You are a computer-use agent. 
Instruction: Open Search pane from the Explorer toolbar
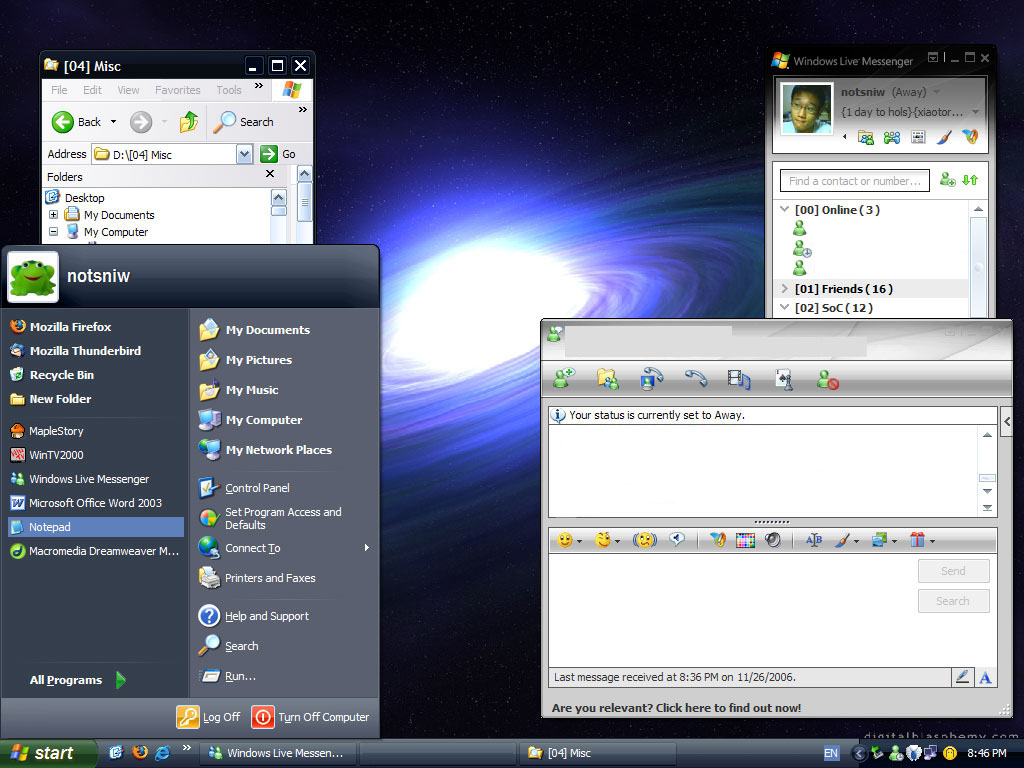click(x=244, y=122)
